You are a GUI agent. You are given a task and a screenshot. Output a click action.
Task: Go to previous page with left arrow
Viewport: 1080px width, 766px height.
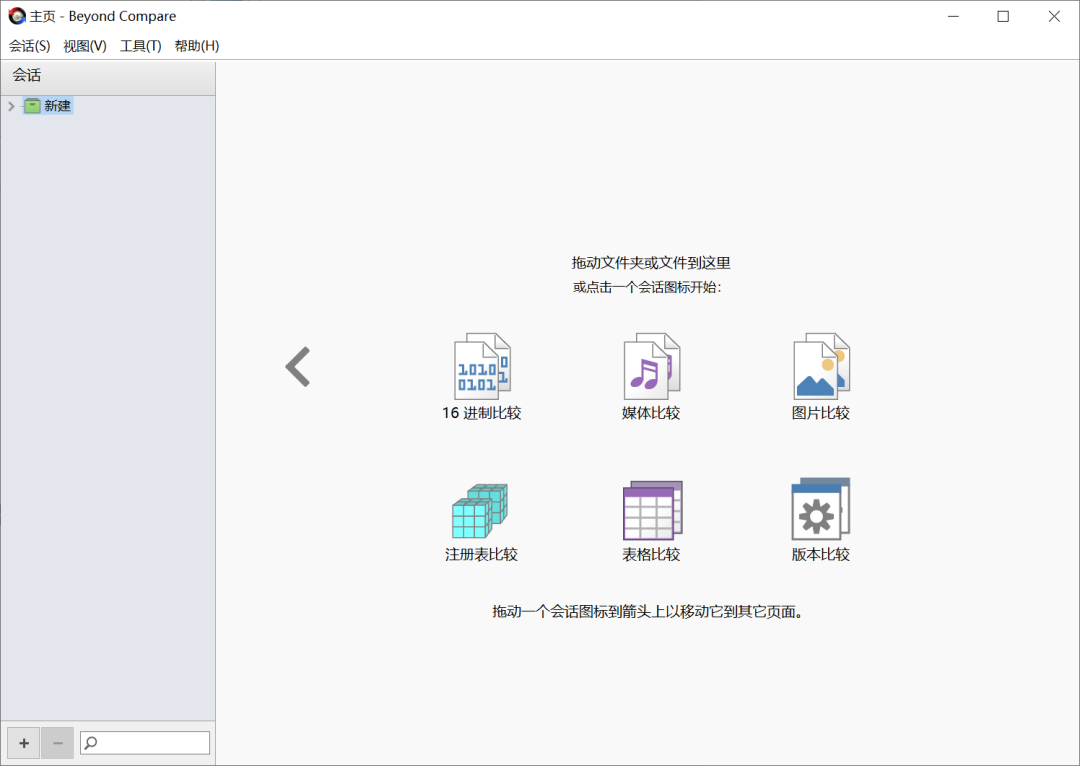tap(298, 367)
